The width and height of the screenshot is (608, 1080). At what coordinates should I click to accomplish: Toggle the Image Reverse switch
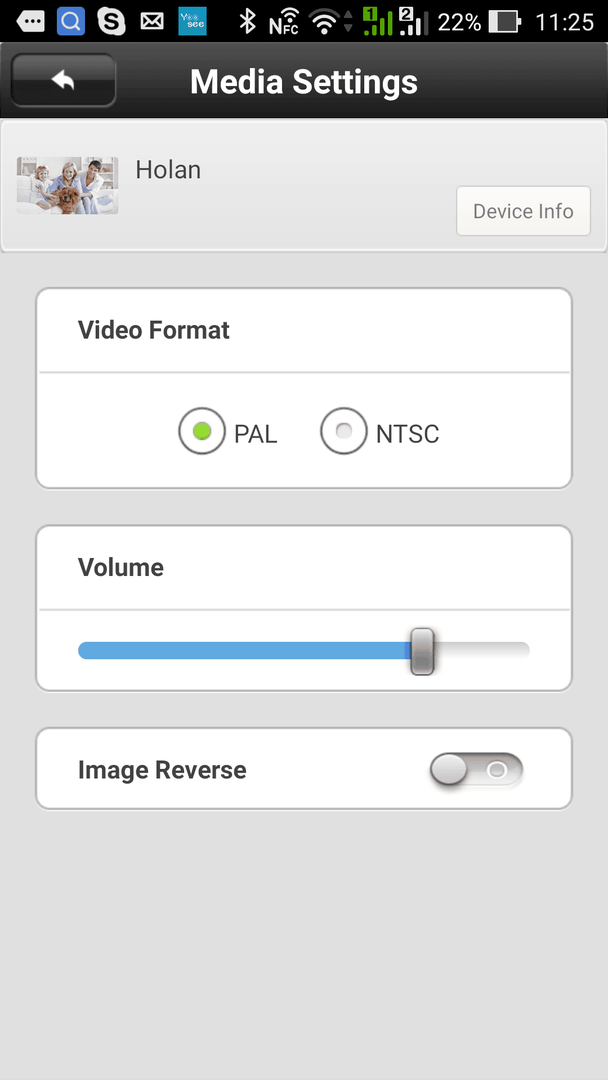[476, 769]
